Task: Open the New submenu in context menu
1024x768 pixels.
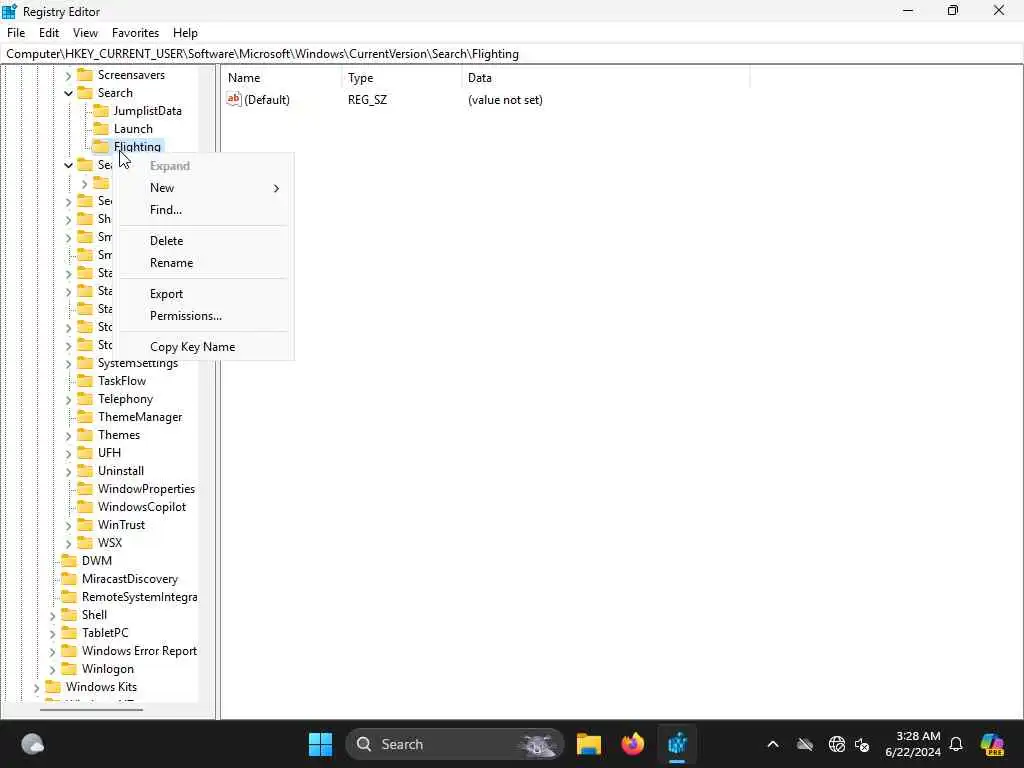Action: (204, 187)
